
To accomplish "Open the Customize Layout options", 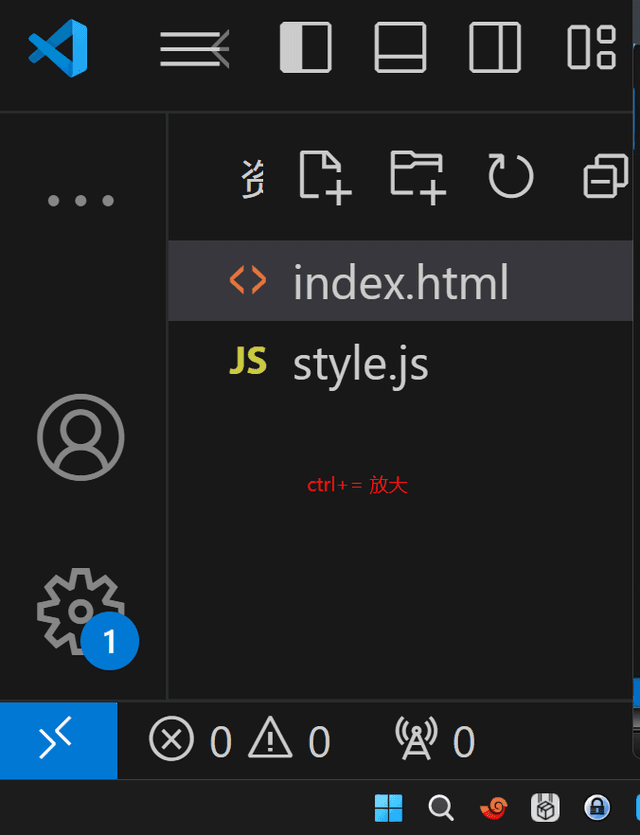I will [591, 48].
